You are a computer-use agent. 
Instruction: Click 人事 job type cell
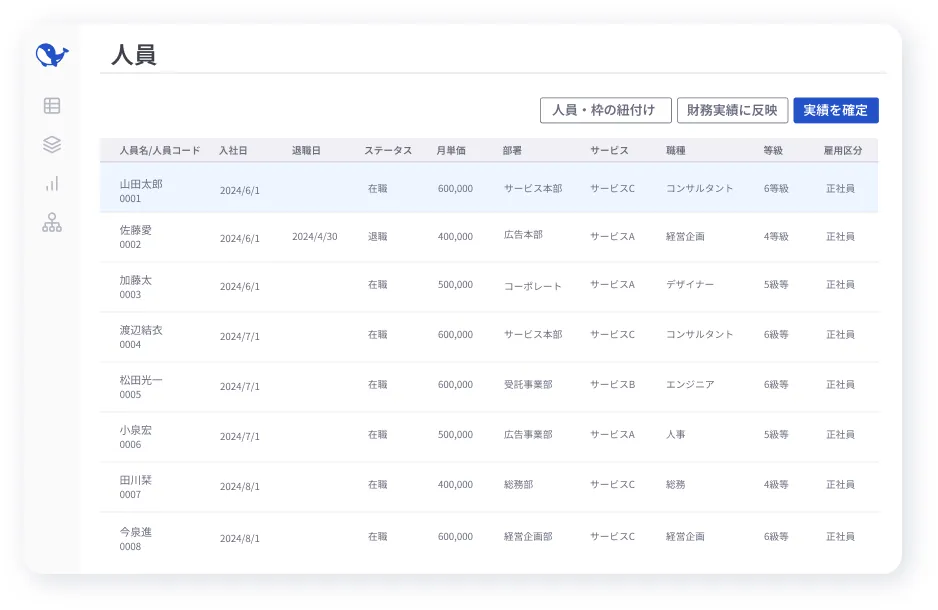tap(676, 435)
